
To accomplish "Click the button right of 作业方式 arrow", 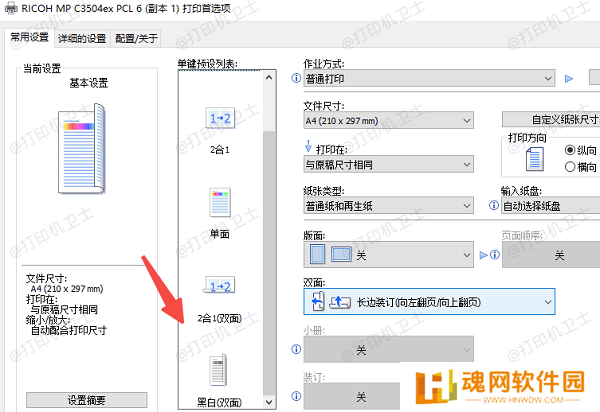I will 594,77.
